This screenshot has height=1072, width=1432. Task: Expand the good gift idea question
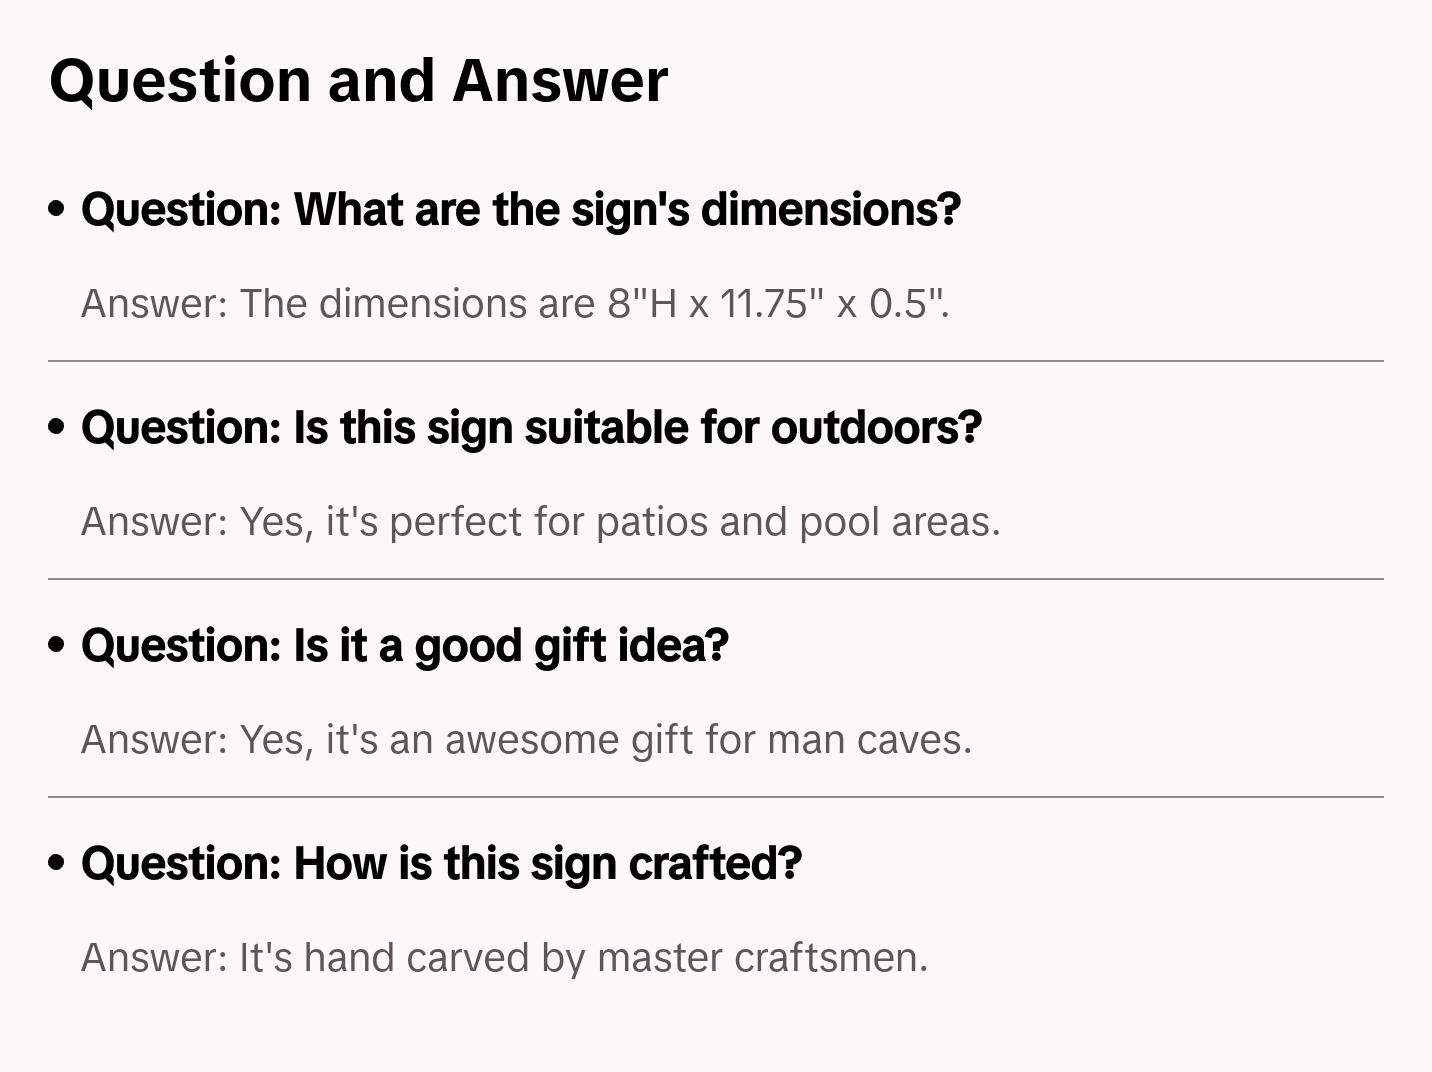click(x=405, y=645)
